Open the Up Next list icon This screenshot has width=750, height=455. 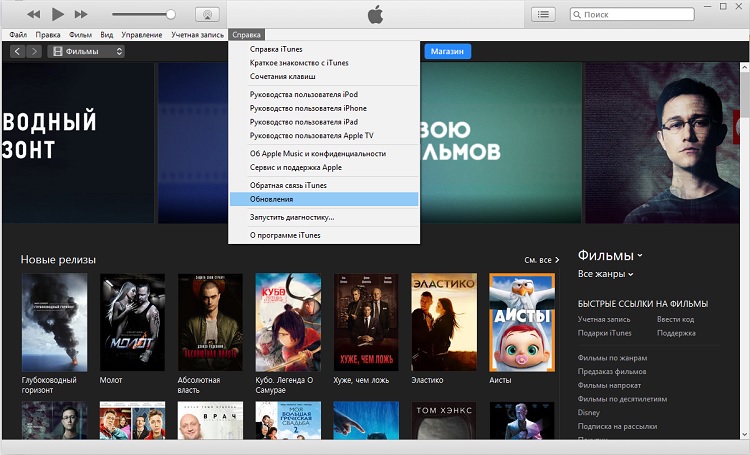coord(543,14)
